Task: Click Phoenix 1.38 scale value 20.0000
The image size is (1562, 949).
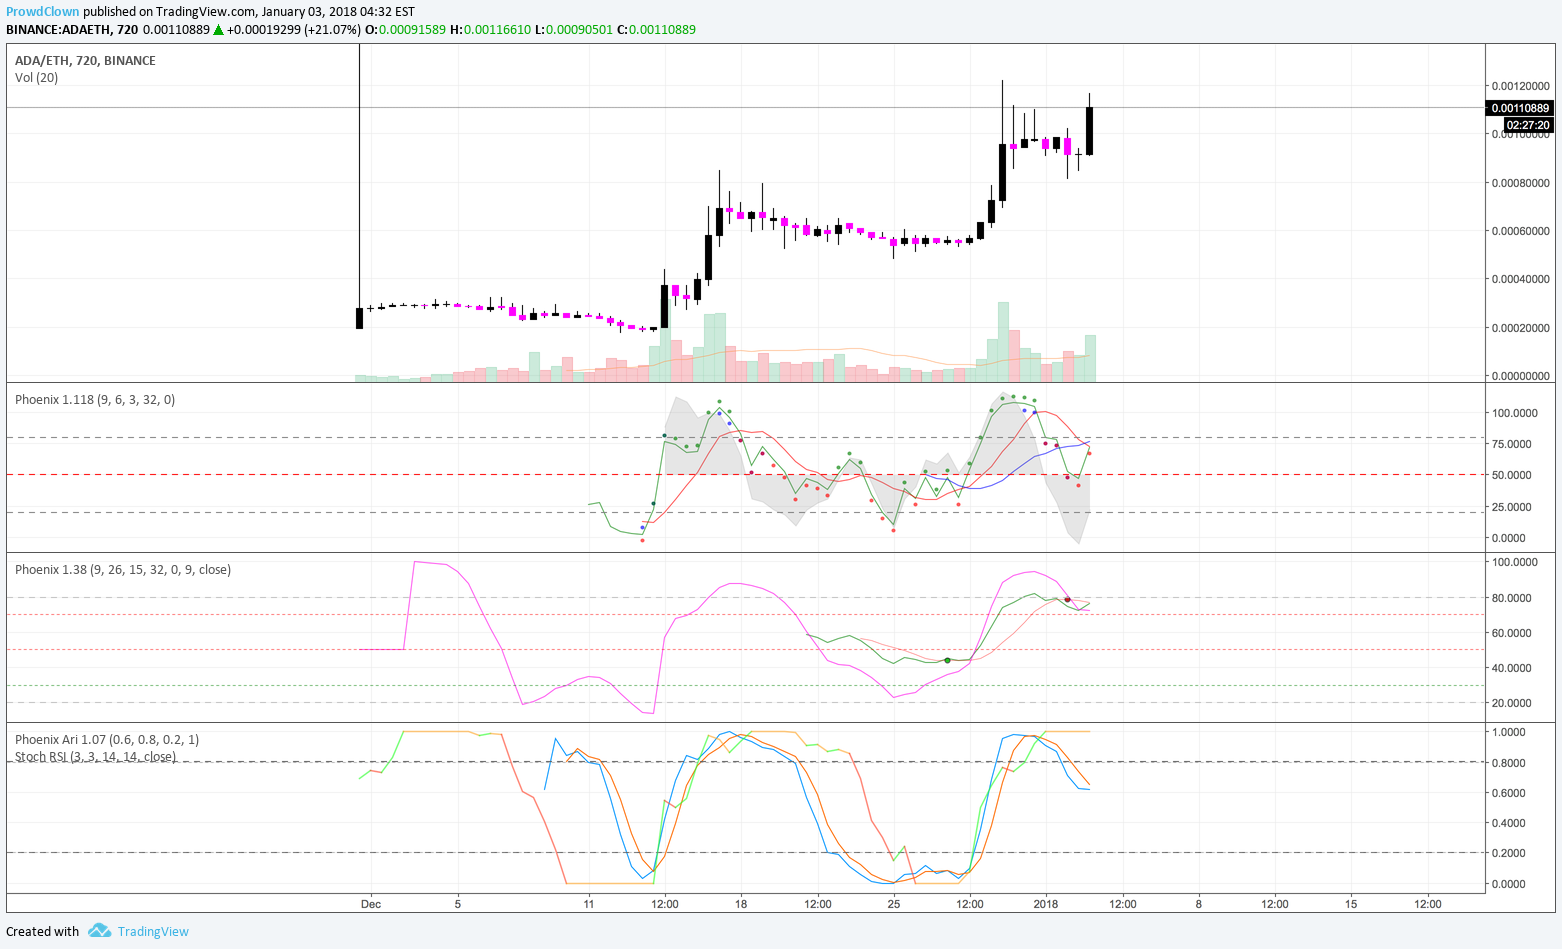Action: pyautogui.click(x=1514, y=703)
